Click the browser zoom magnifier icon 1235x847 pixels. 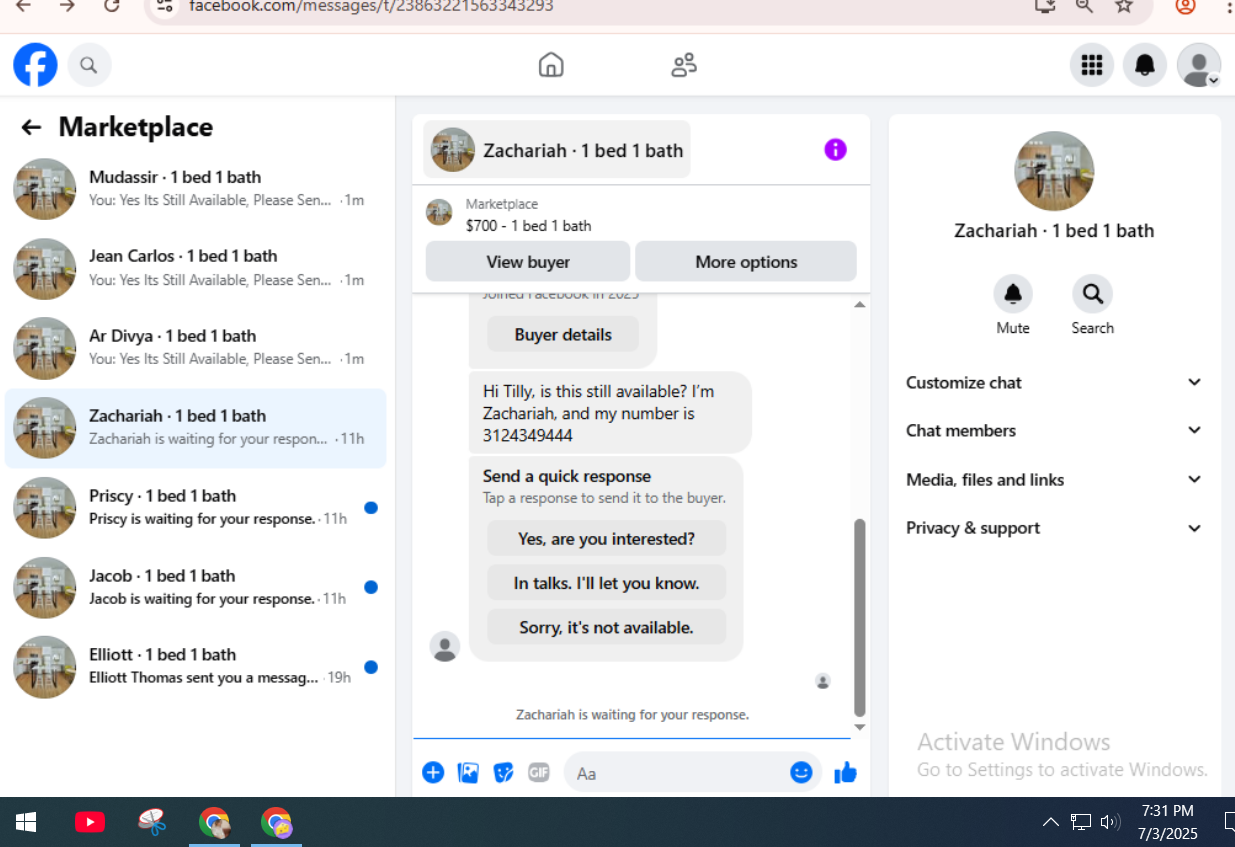tap(1084, 5)
